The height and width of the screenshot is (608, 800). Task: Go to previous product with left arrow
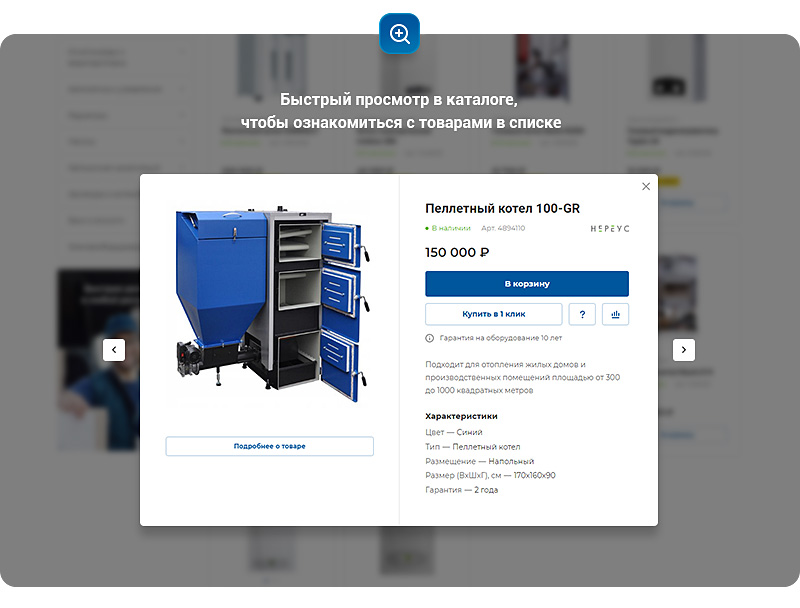[x=114, y=349]
